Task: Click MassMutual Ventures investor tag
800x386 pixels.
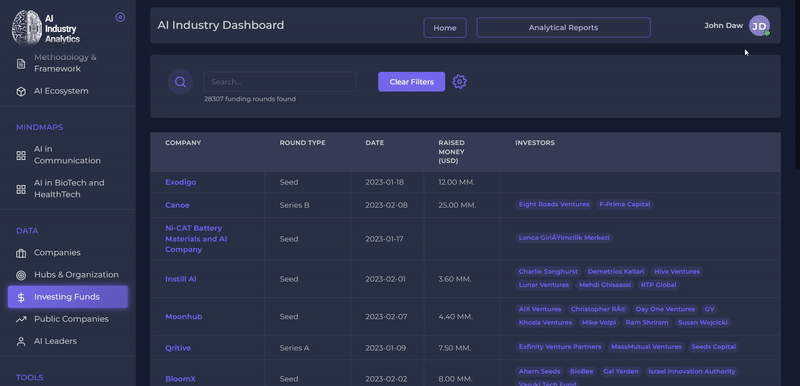Action: coord(646,347)
